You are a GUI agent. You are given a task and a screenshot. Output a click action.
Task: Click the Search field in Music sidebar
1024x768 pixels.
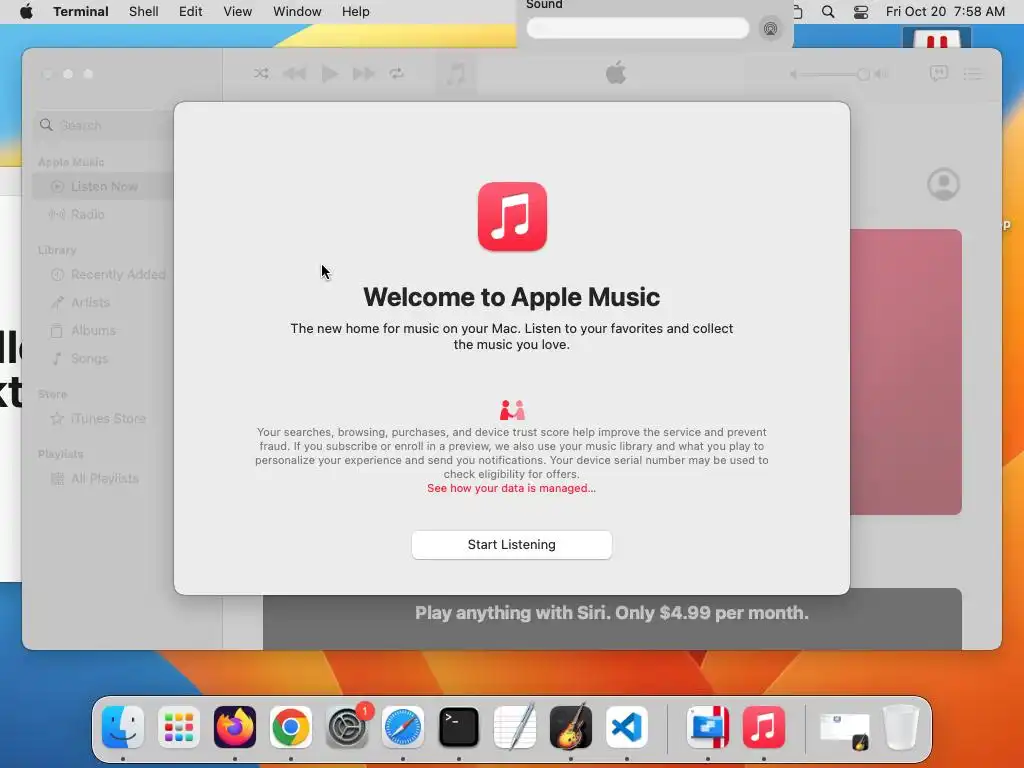[x=104, y=125]
